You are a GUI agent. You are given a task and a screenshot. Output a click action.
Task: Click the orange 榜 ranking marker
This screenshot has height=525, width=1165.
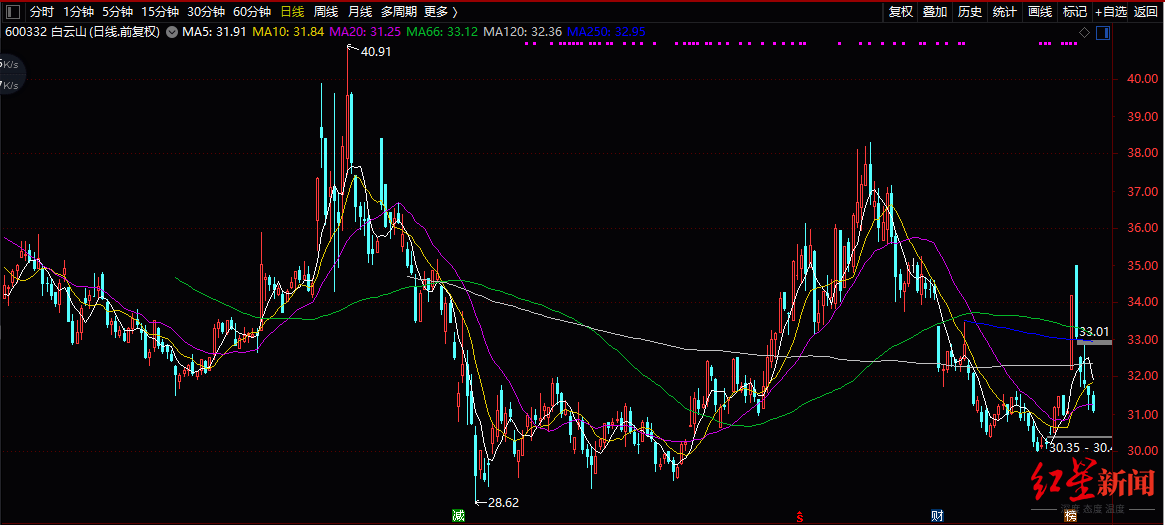[x=1071, y=516]
